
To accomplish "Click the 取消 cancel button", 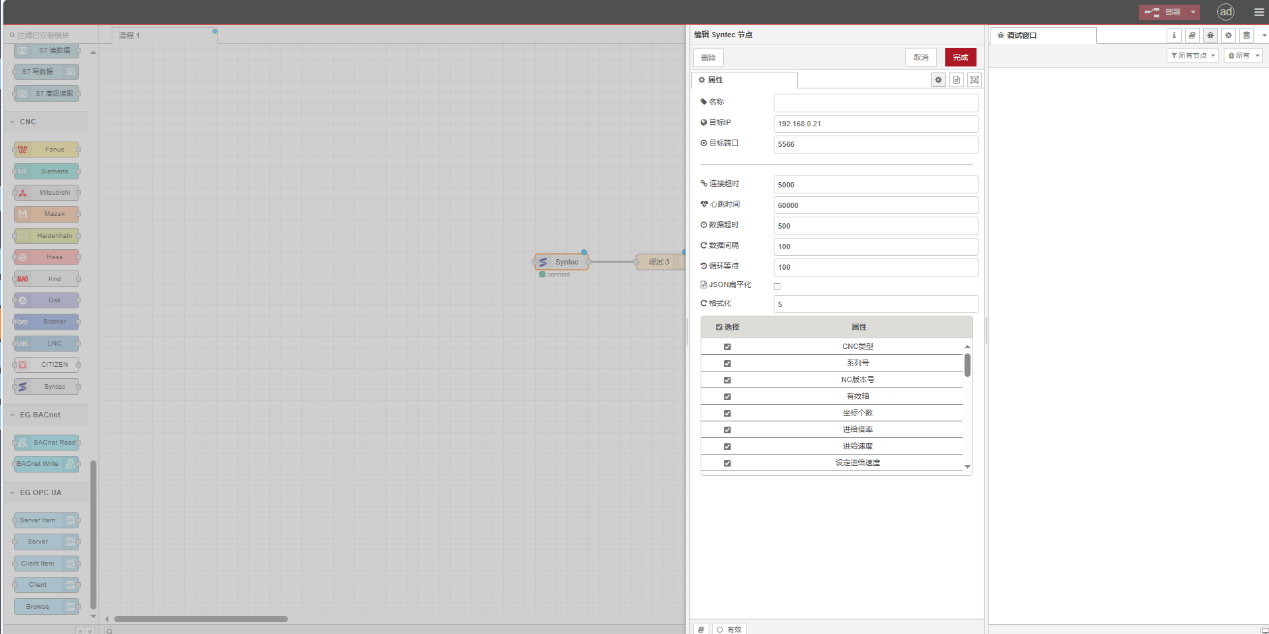I will click(x=920, y=58).
